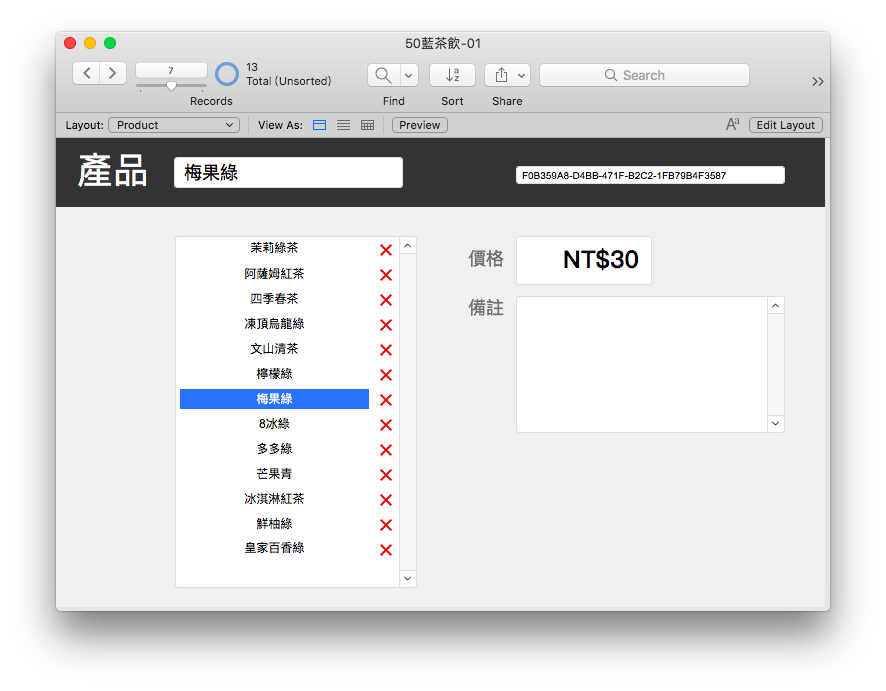Viewport: 886px width, 691px height.
Task: Delete the 鮮柚綠 row with red X
Action: 386,525
